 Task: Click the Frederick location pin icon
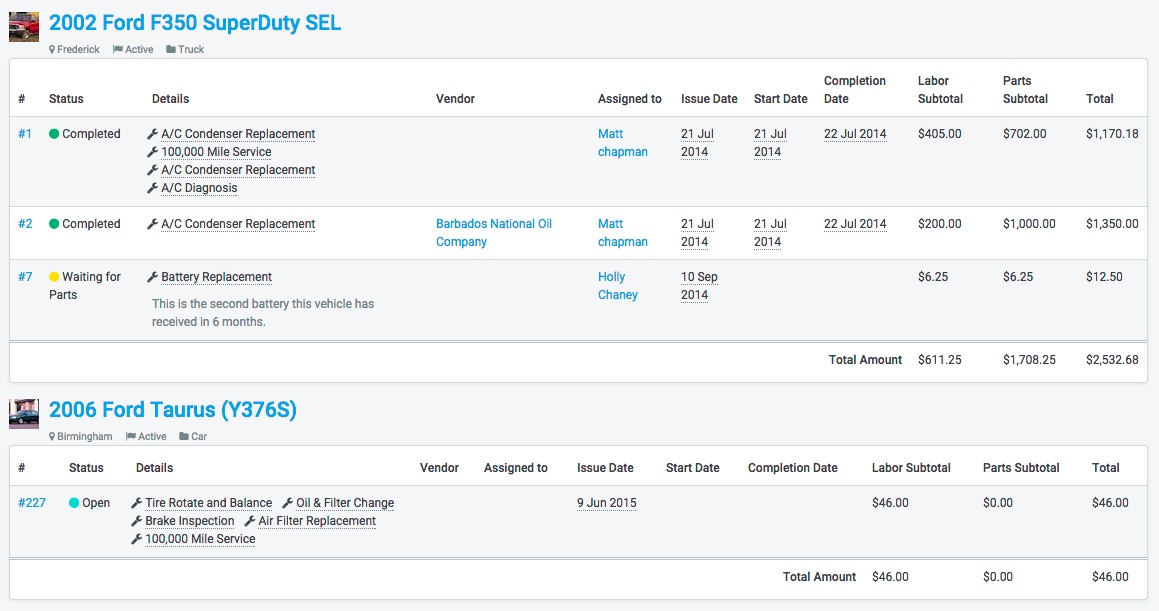click(52, 50)
